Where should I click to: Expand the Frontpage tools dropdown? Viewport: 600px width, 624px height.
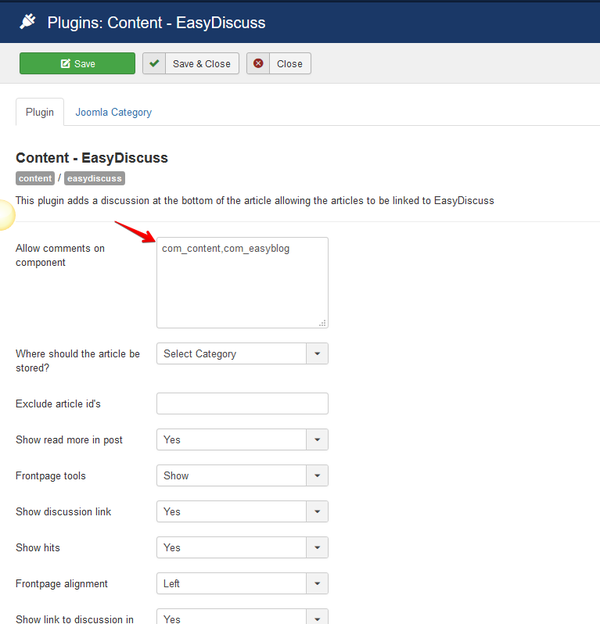(x=242, y=475)
